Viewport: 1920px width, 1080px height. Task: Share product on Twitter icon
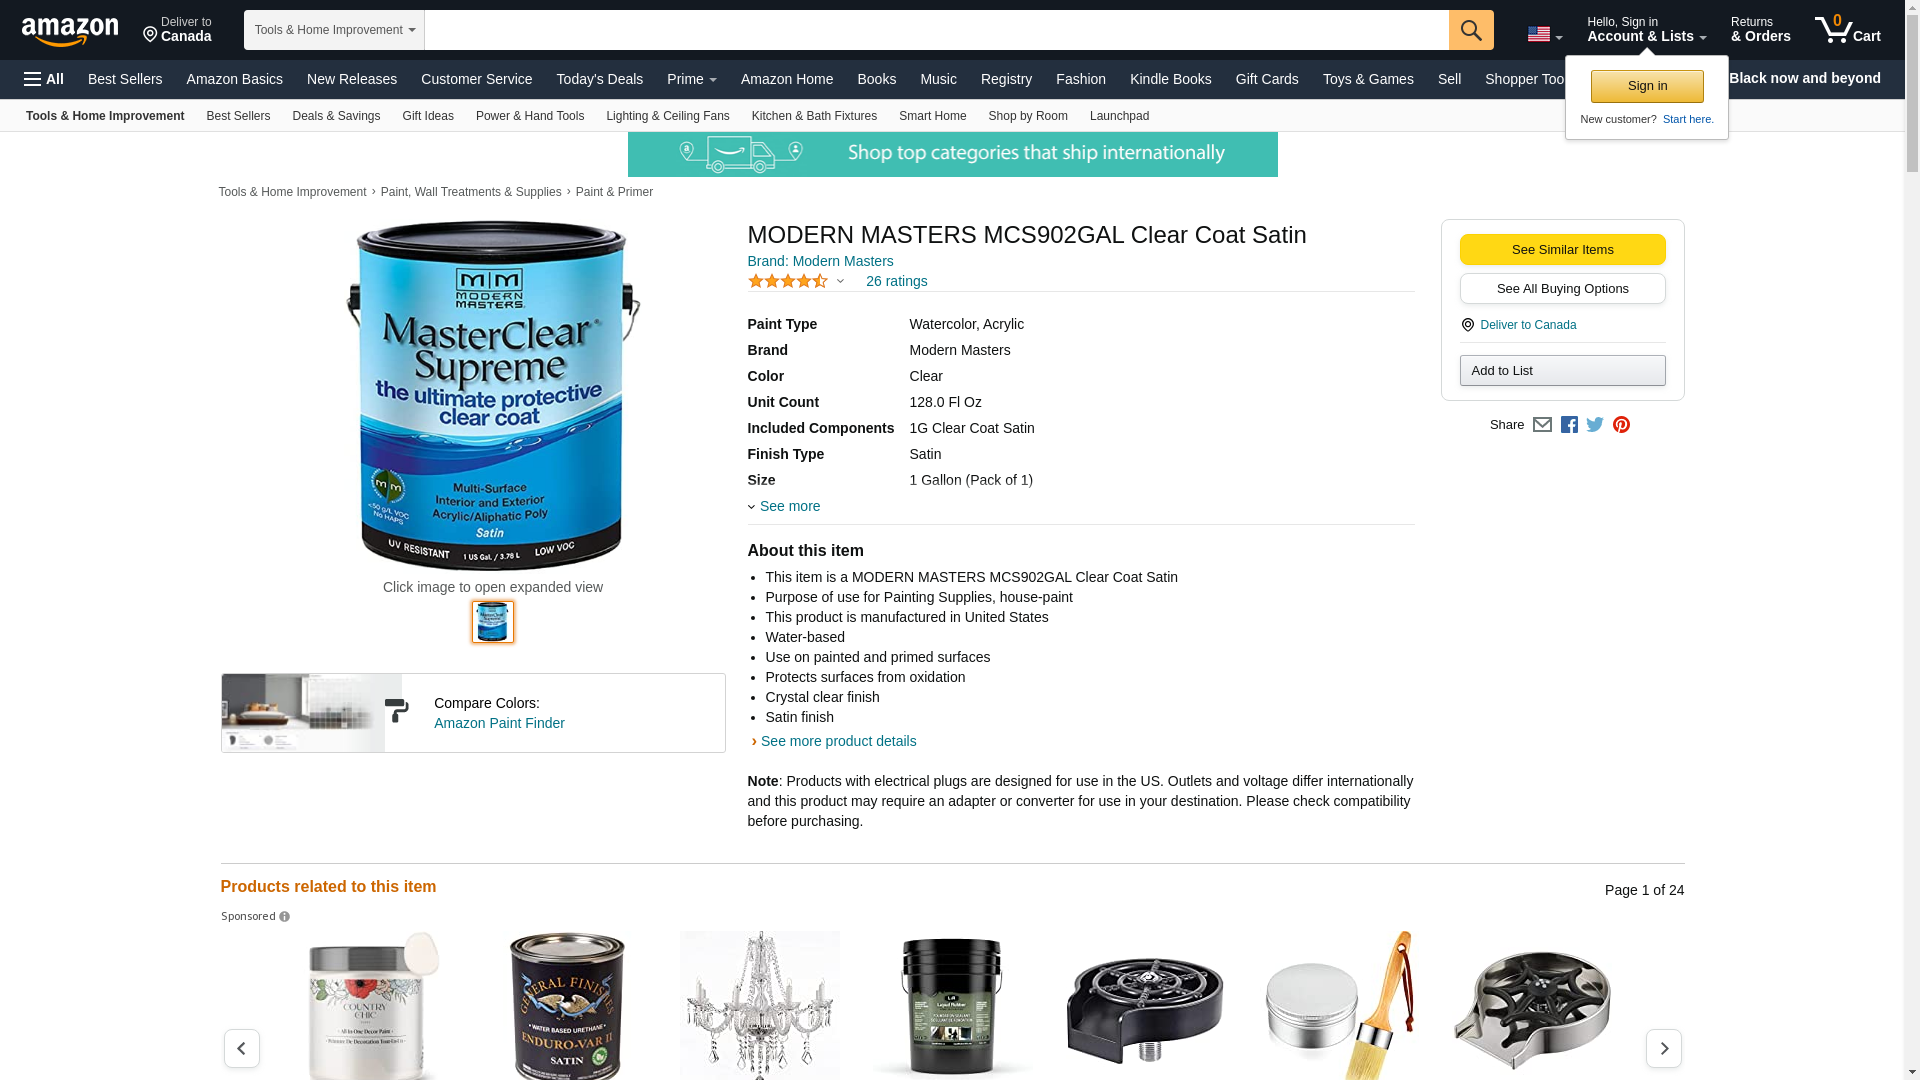pyautogui.click(x=1595, y=425)
